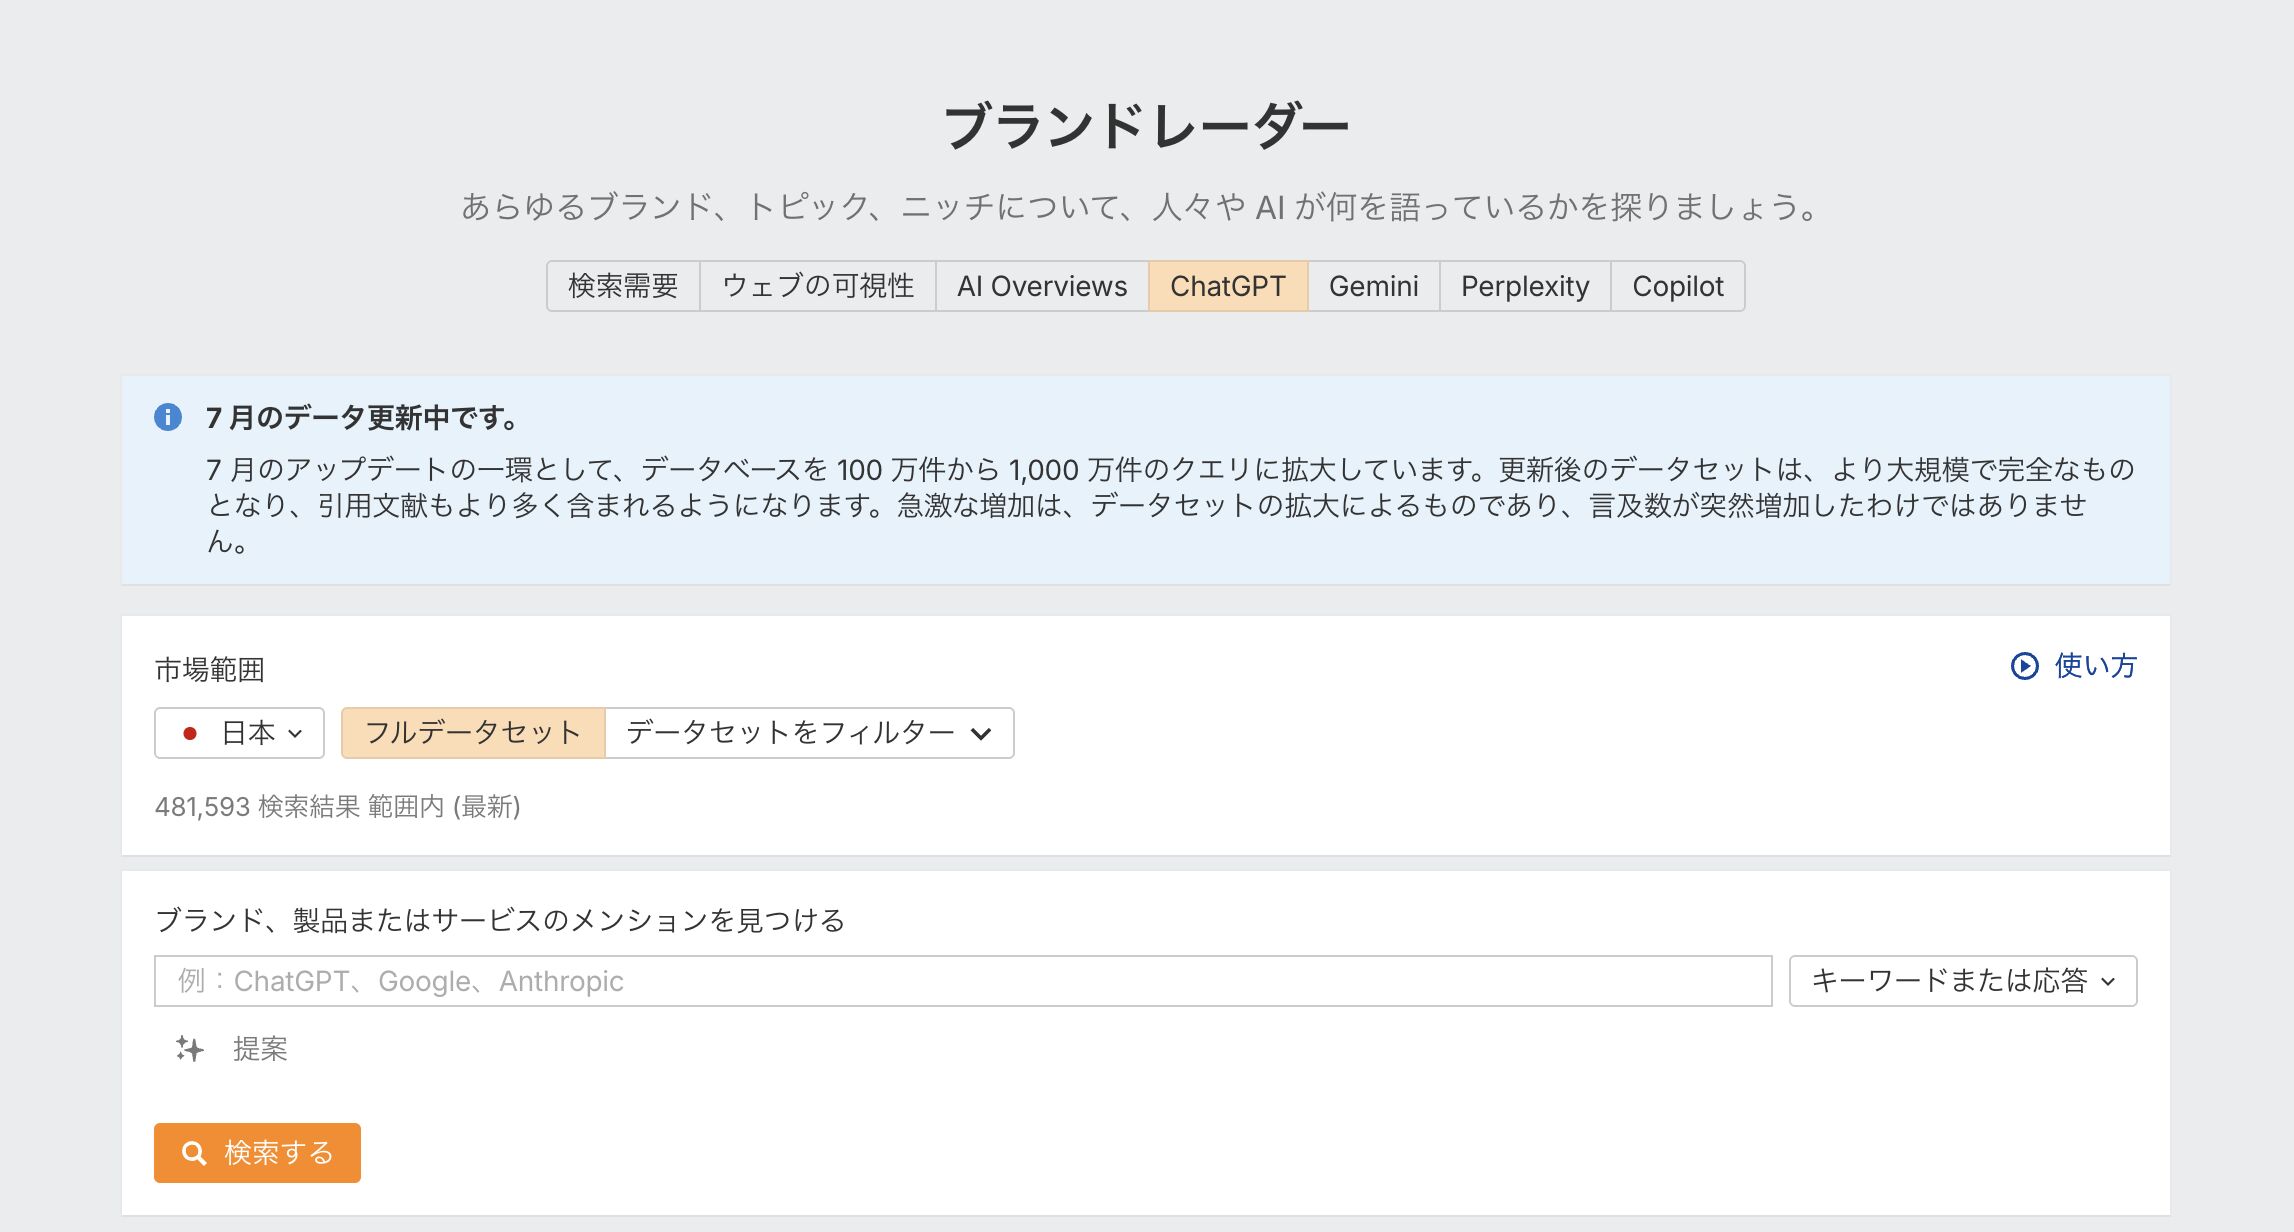Screen dimensions: 2294x1232
Task: Open the AI Overviews tab
Action: (1041, 286)
